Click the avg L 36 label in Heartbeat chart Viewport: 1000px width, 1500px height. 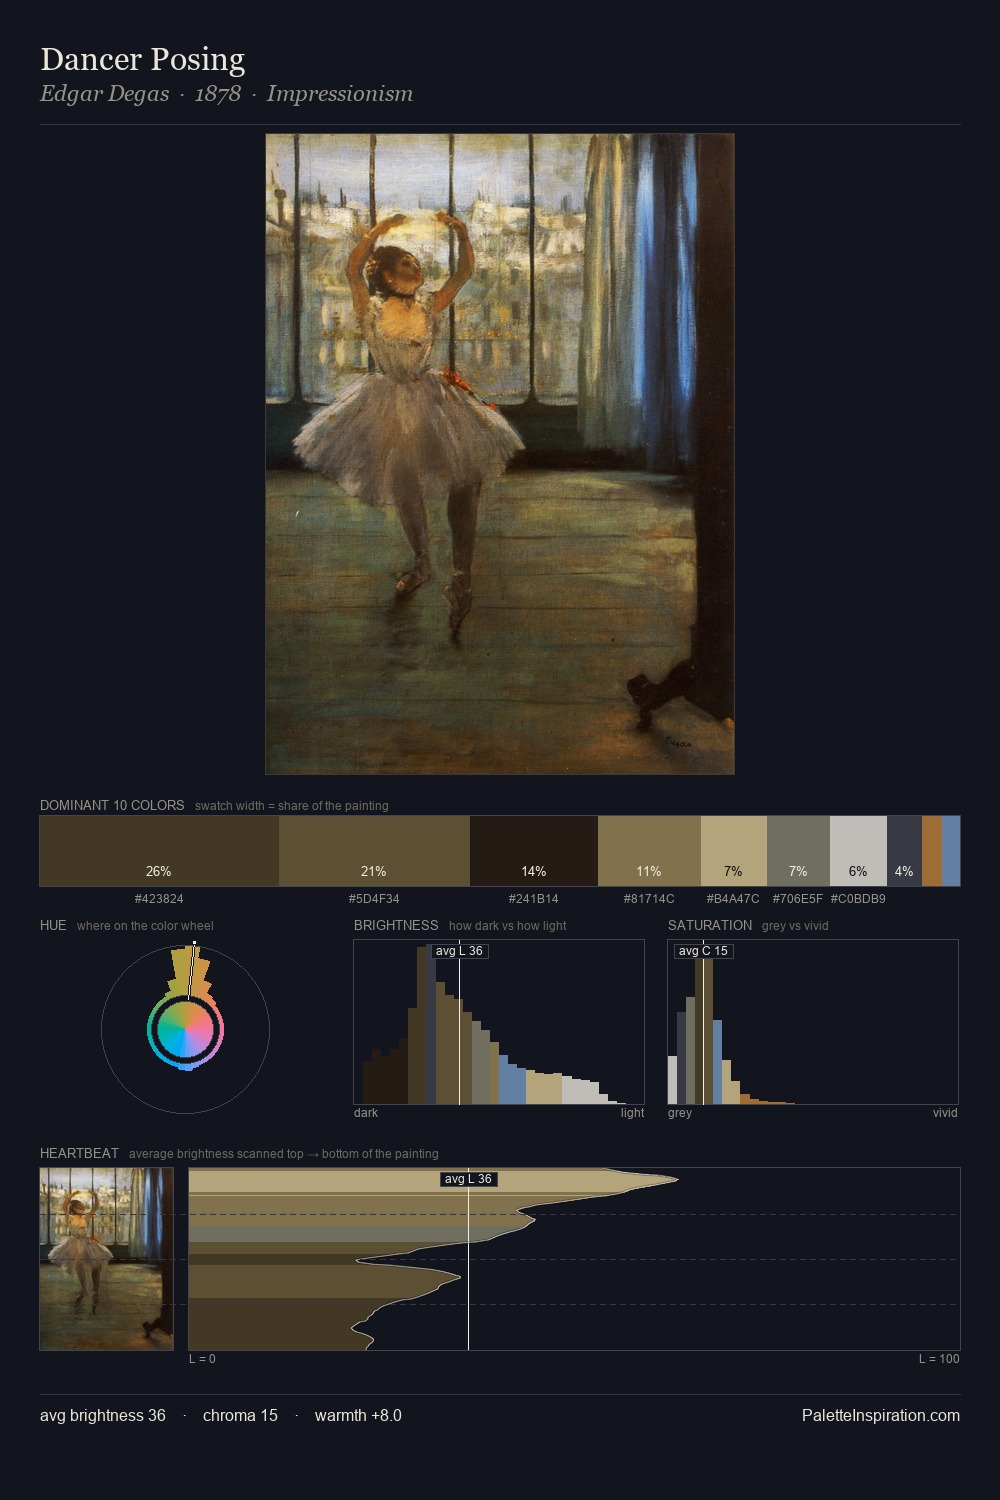coord(469,1179)
